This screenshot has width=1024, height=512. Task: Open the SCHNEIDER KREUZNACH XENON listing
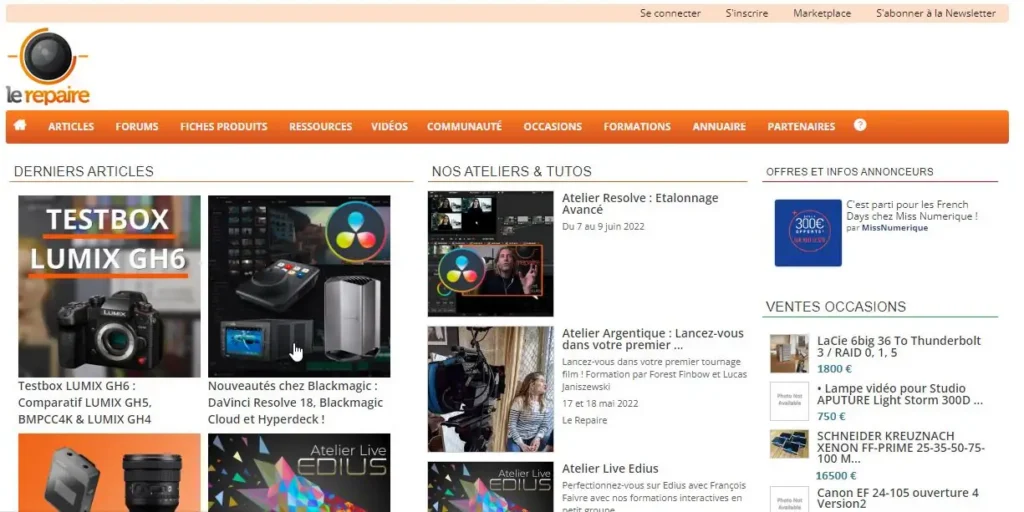pos(901,448)
